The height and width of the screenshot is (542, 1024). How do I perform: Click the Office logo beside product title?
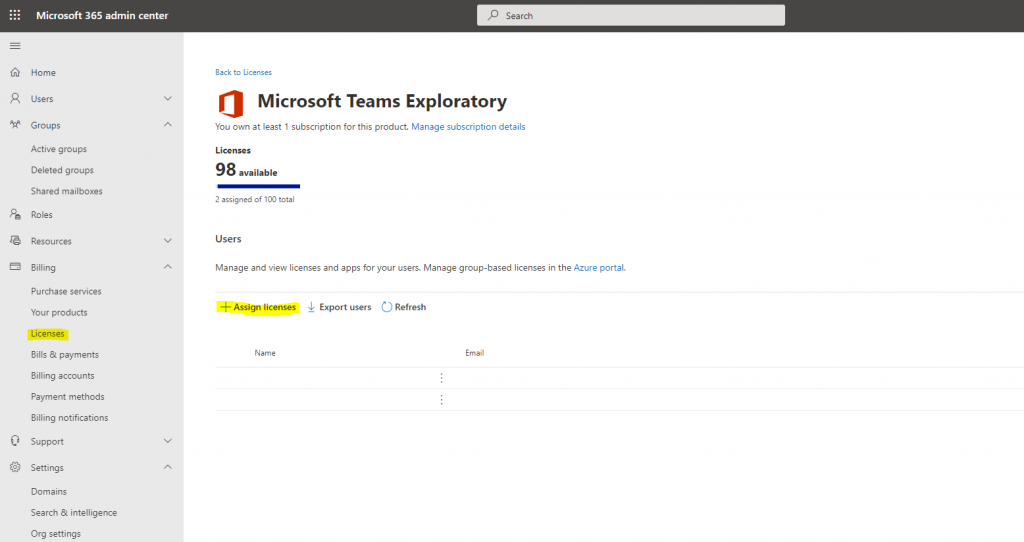pos(231,103)
